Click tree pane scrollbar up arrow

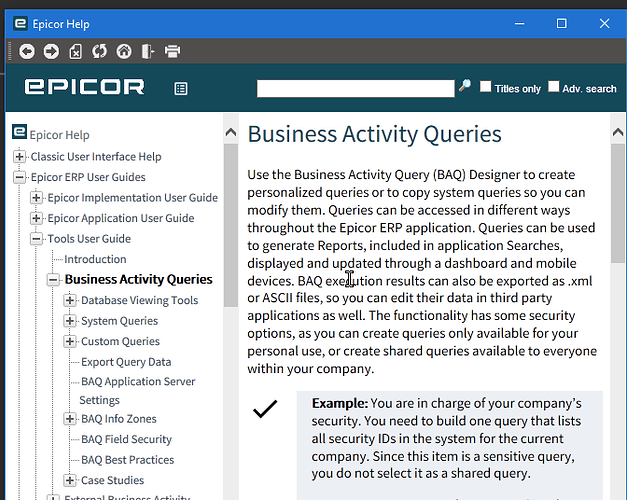[231, 132]
